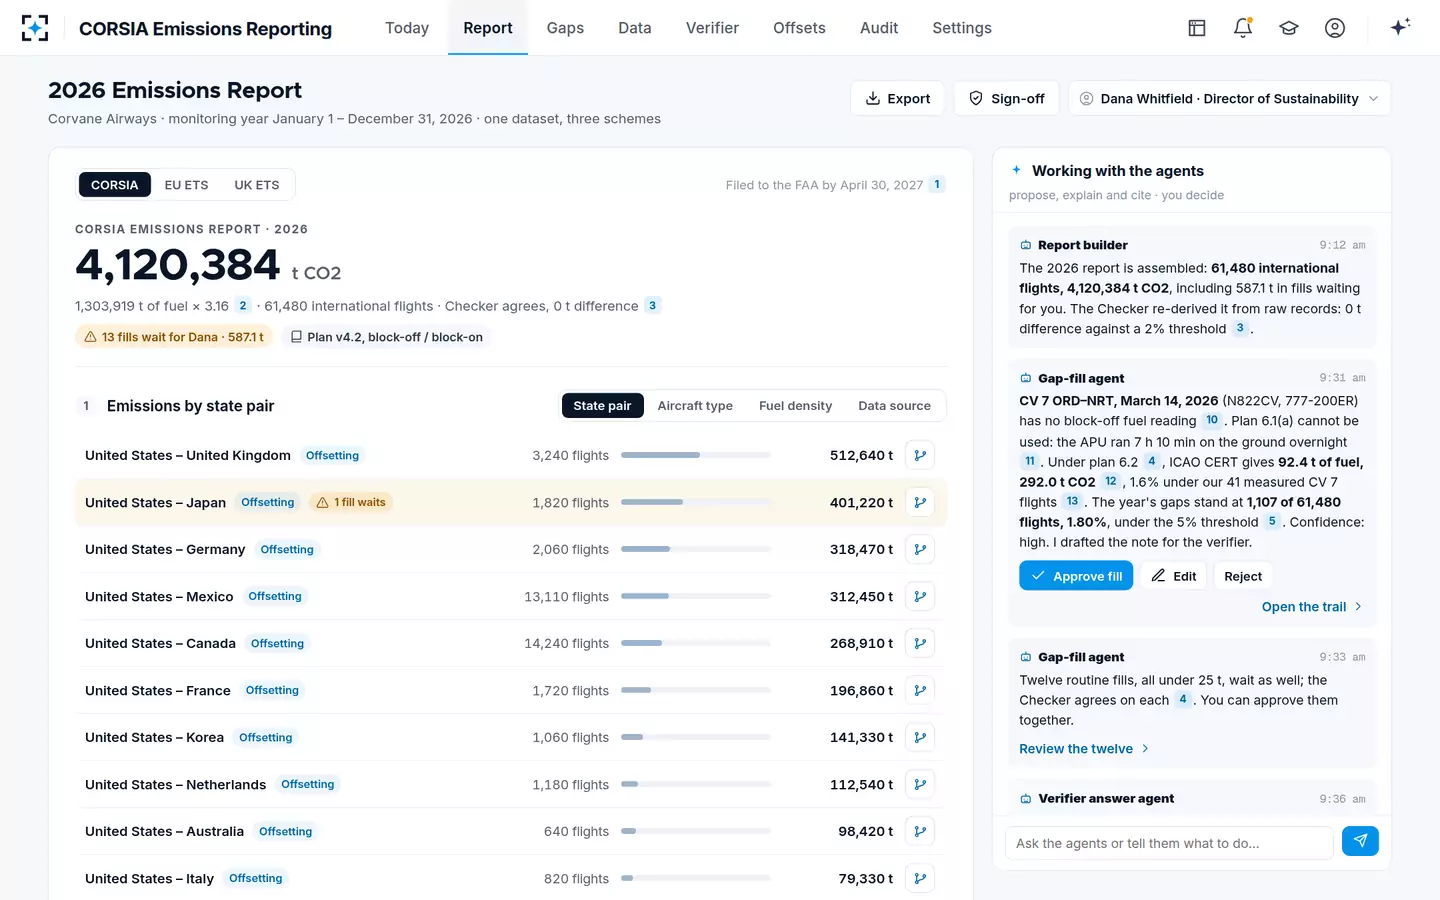Open branch icon for United States – Japan row
This screenshot has height=900, width=1440.
920,503
